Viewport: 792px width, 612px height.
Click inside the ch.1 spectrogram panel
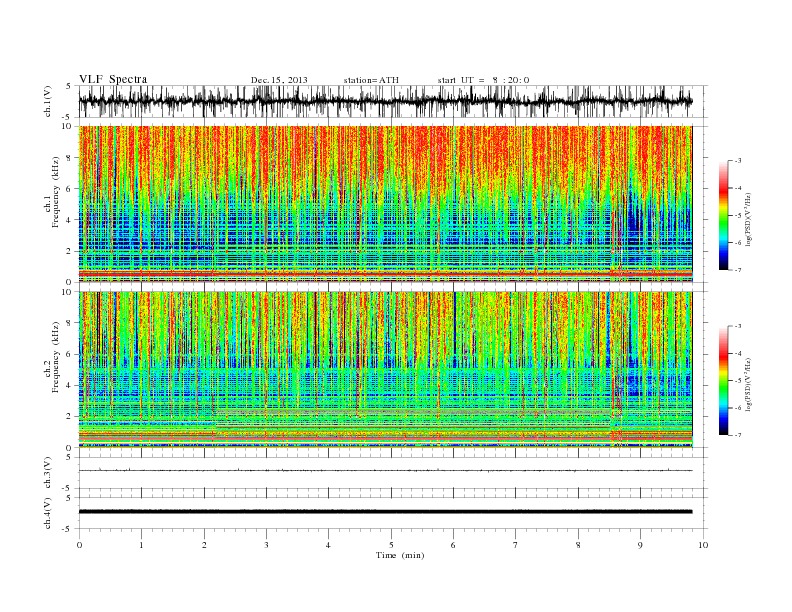(x=385, y=204)
